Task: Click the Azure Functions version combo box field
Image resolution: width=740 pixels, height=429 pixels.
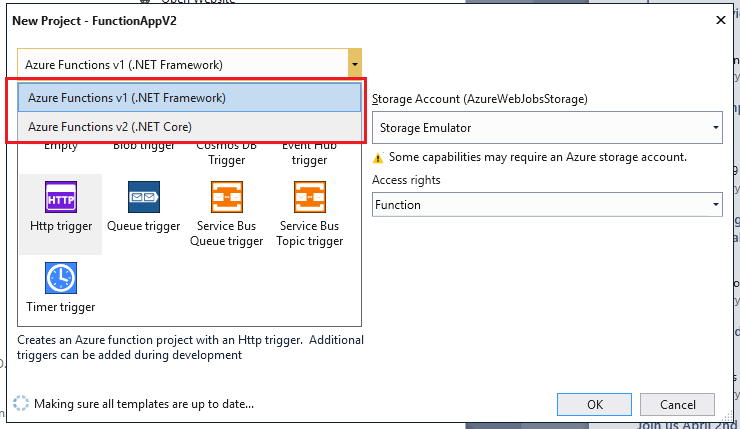Action: click(180, 66)
